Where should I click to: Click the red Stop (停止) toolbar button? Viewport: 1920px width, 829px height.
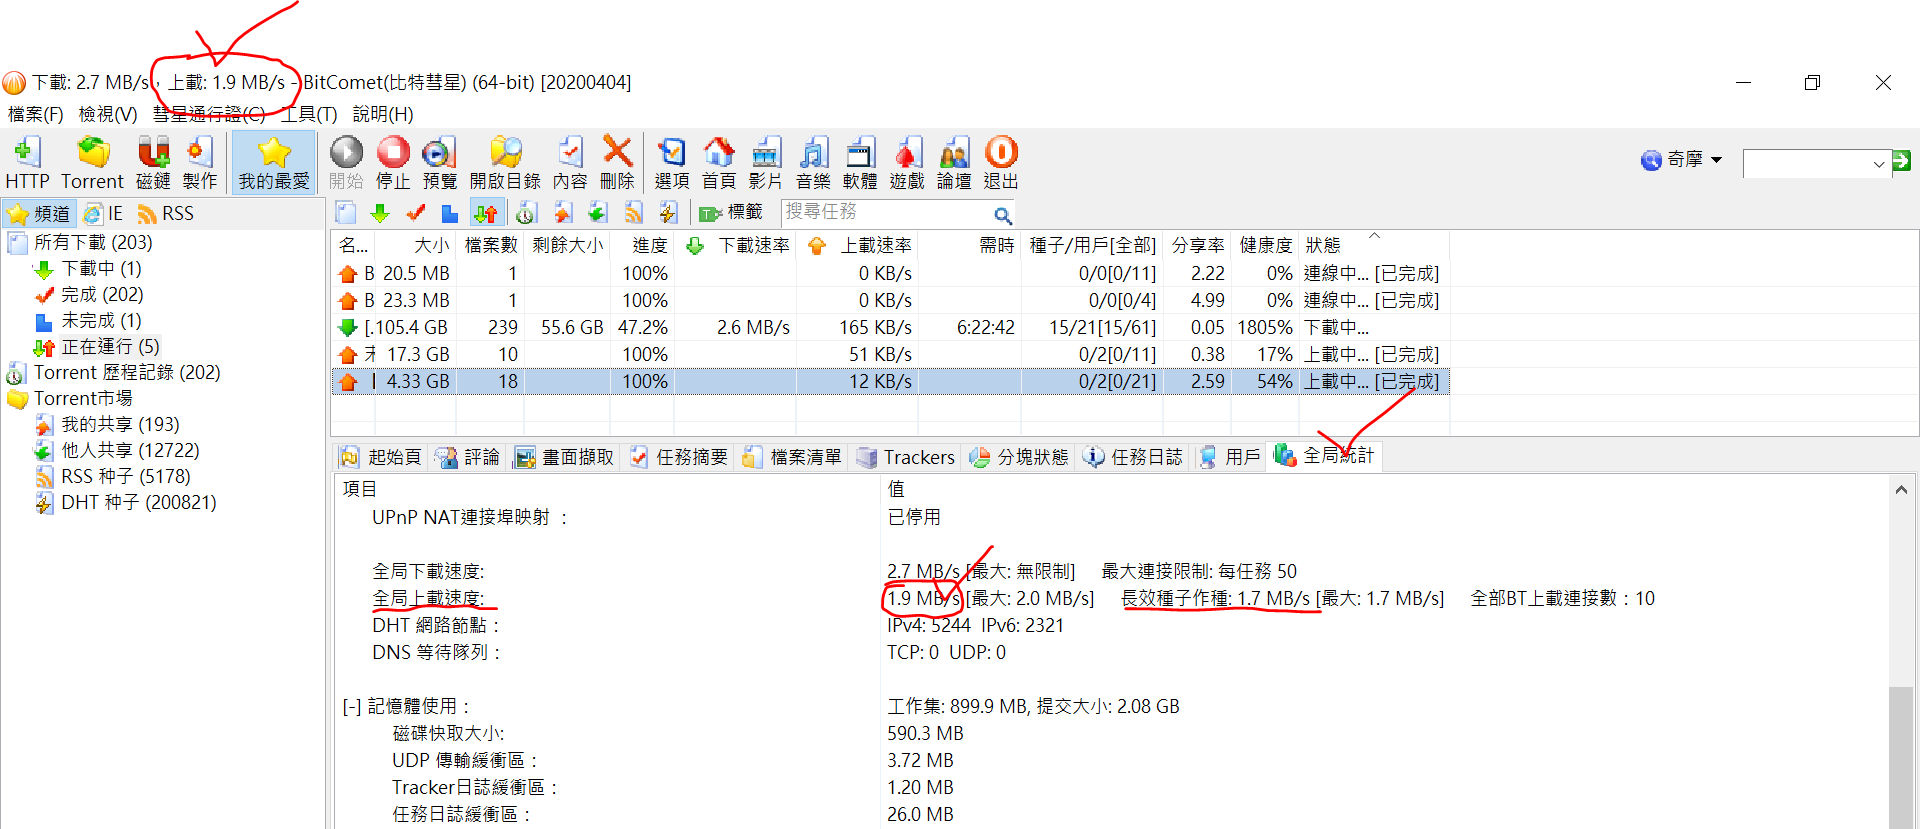tap(393, 162)
